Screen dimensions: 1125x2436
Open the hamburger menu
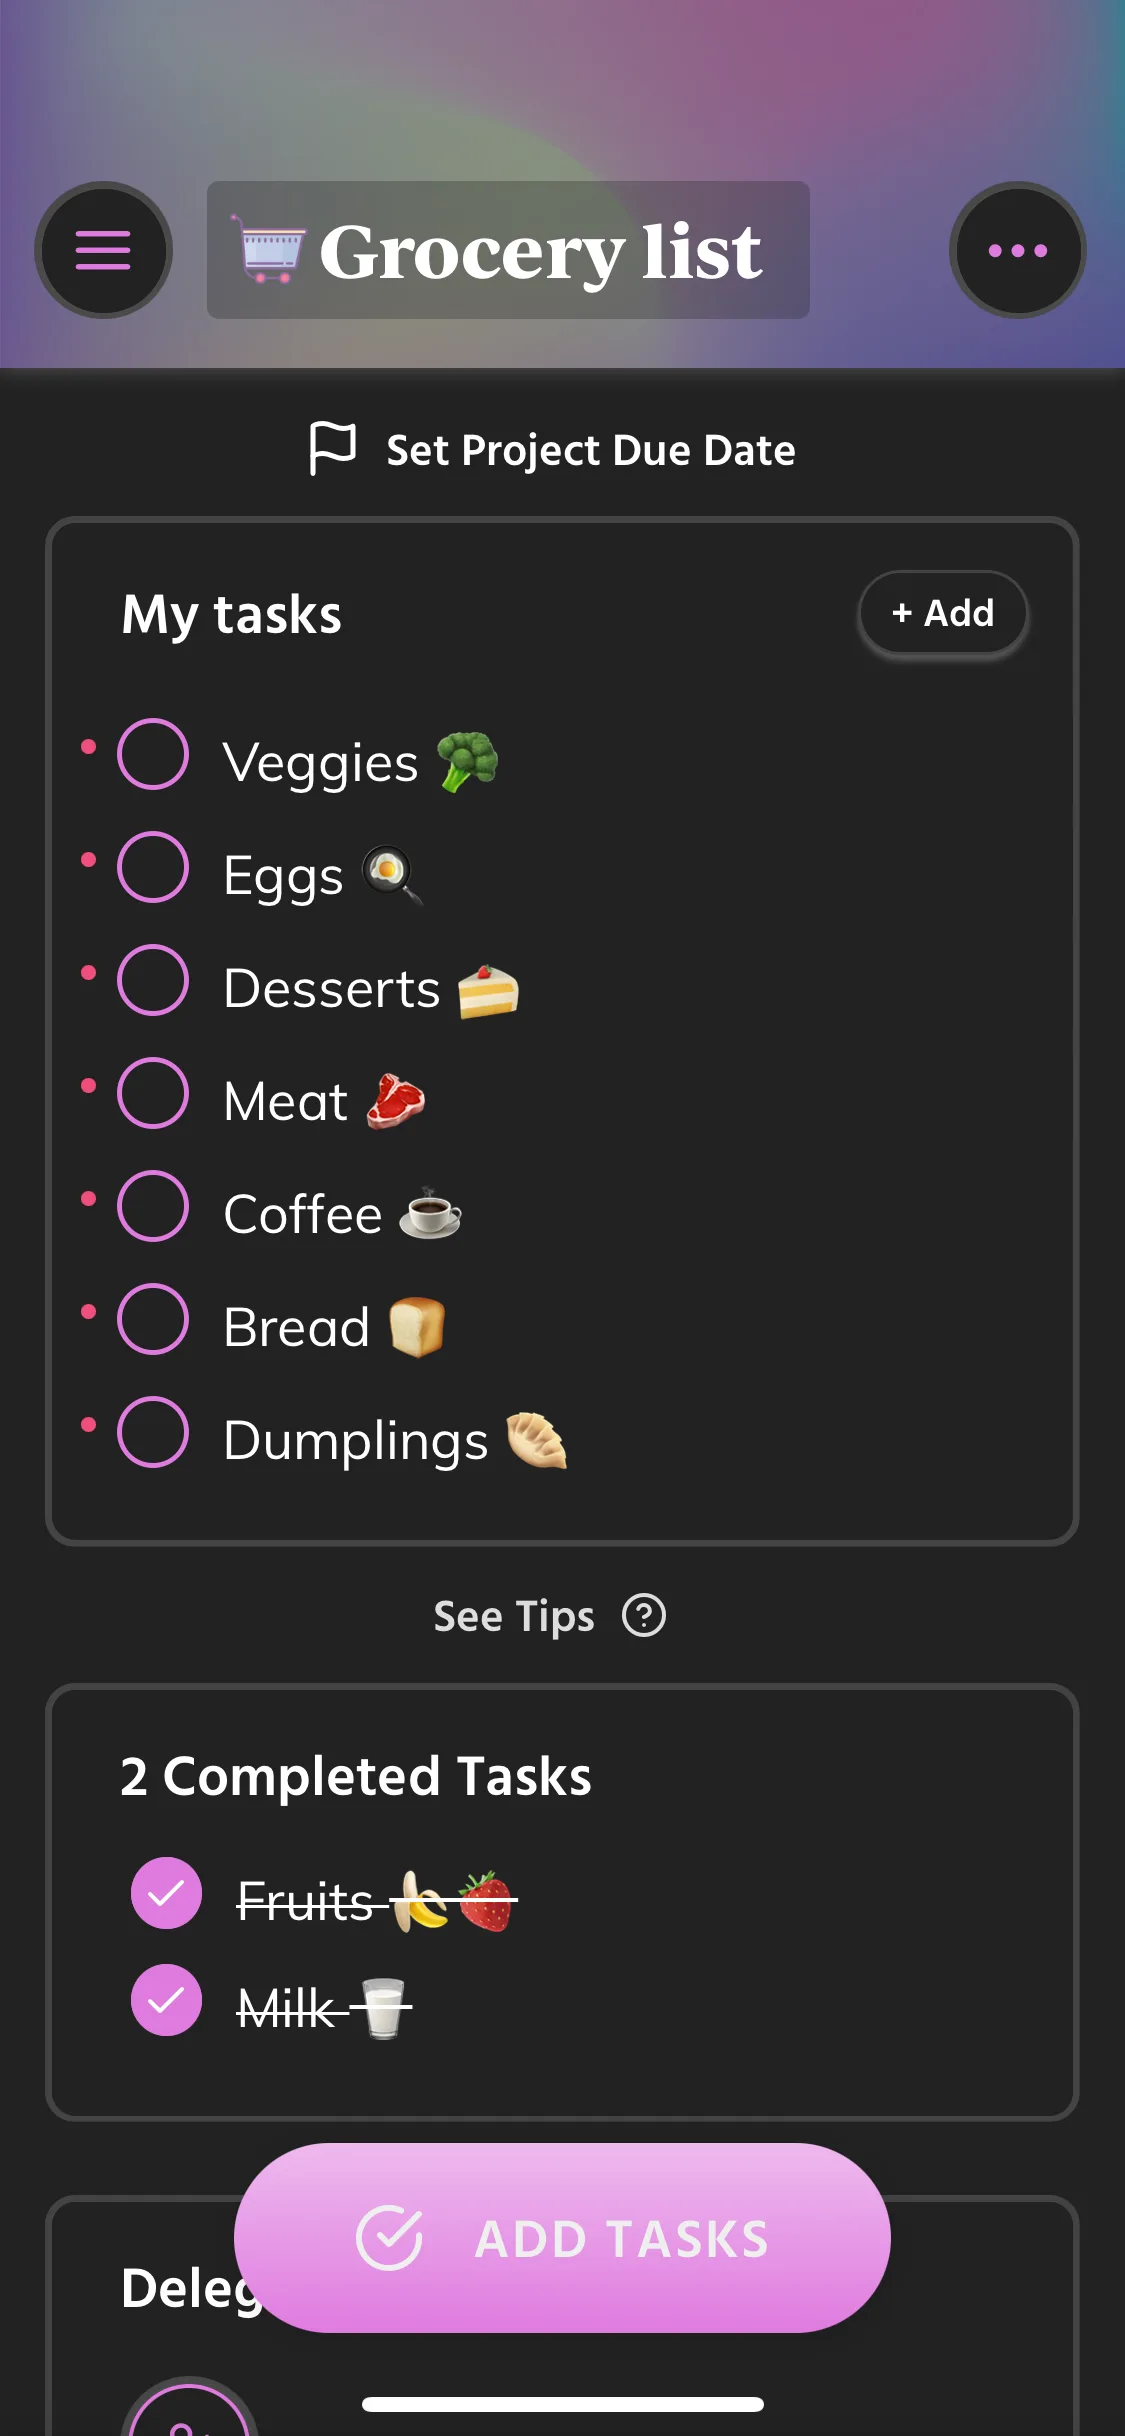(x=103, y=250)
